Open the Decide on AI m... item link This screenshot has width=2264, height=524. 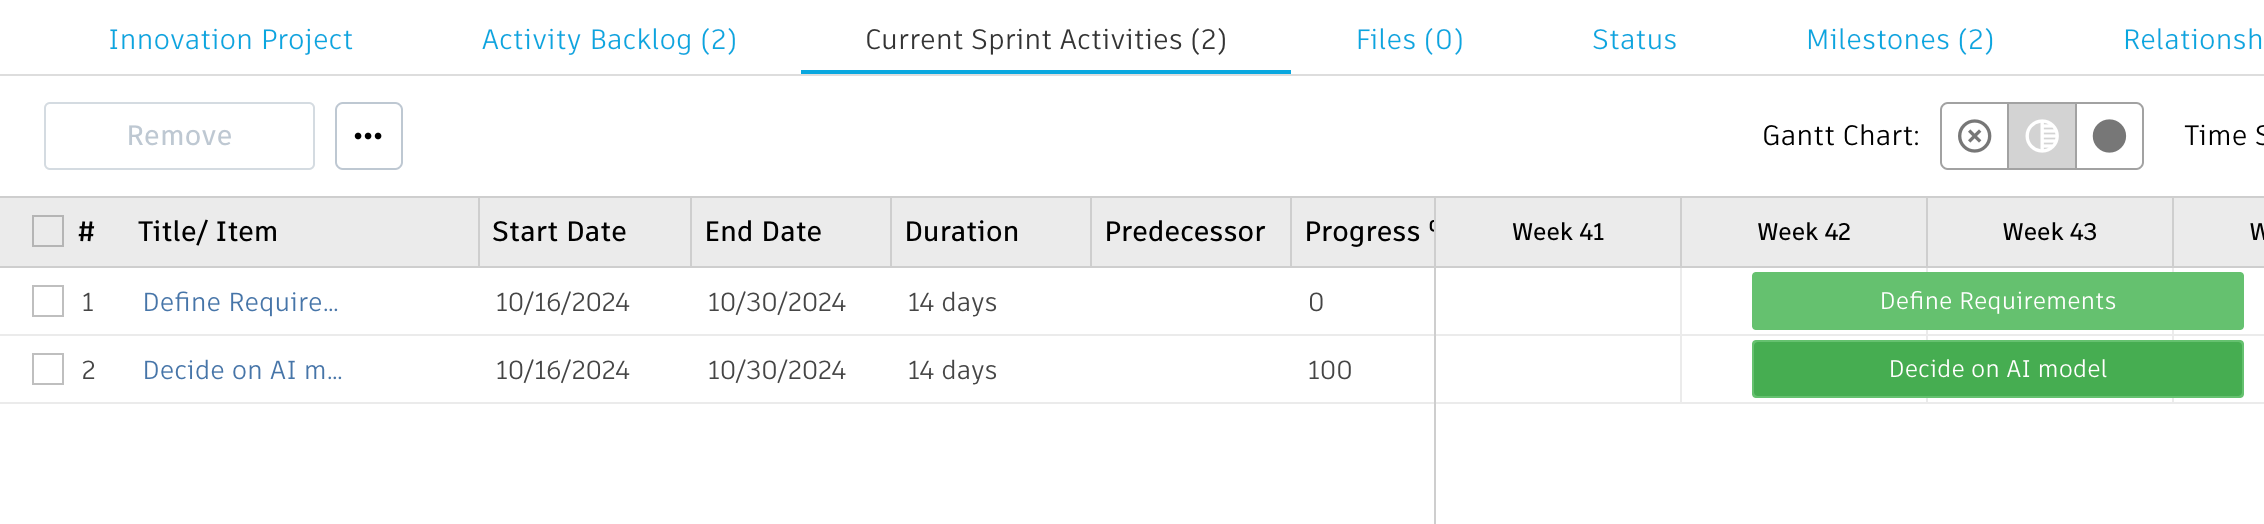(242, 370)
